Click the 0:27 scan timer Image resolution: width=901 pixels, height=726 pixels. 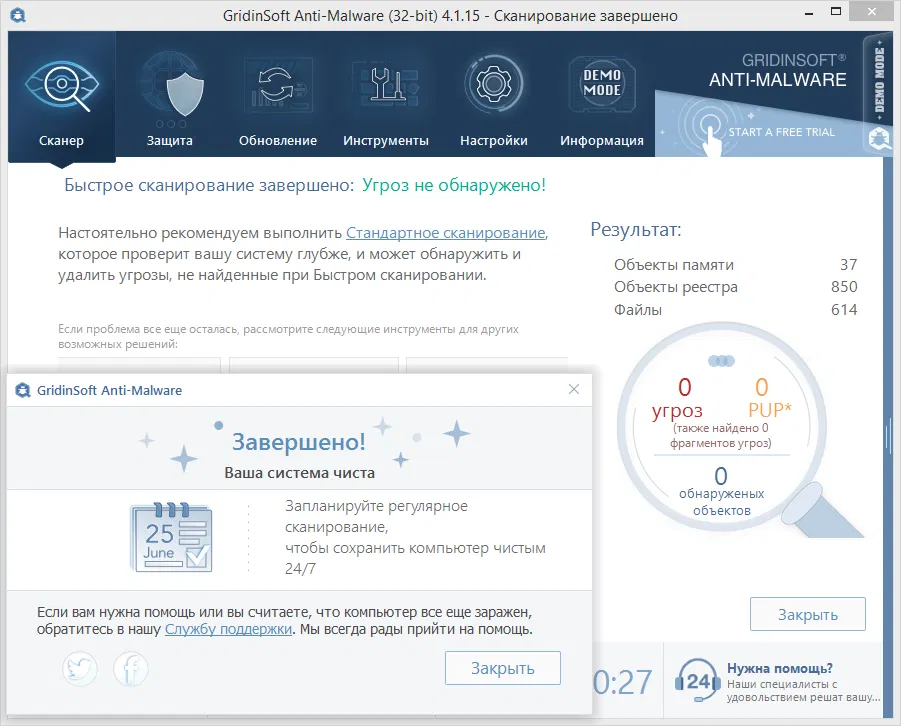pos(622,682)
